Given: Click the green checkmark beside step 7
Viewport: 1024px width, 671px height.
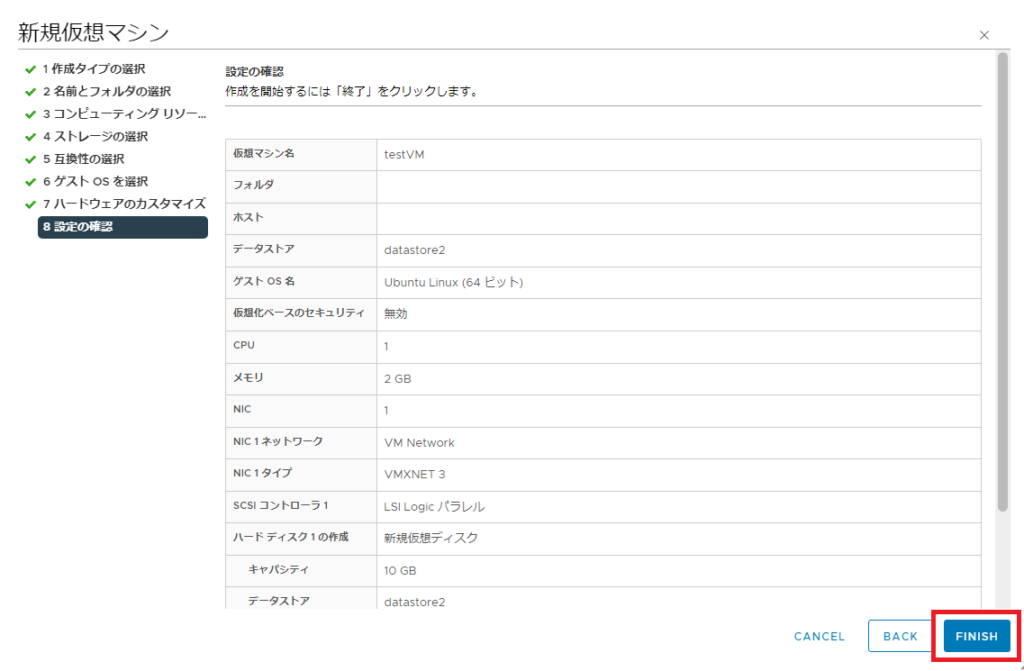Looking at the screenshot, I should 30,205.
